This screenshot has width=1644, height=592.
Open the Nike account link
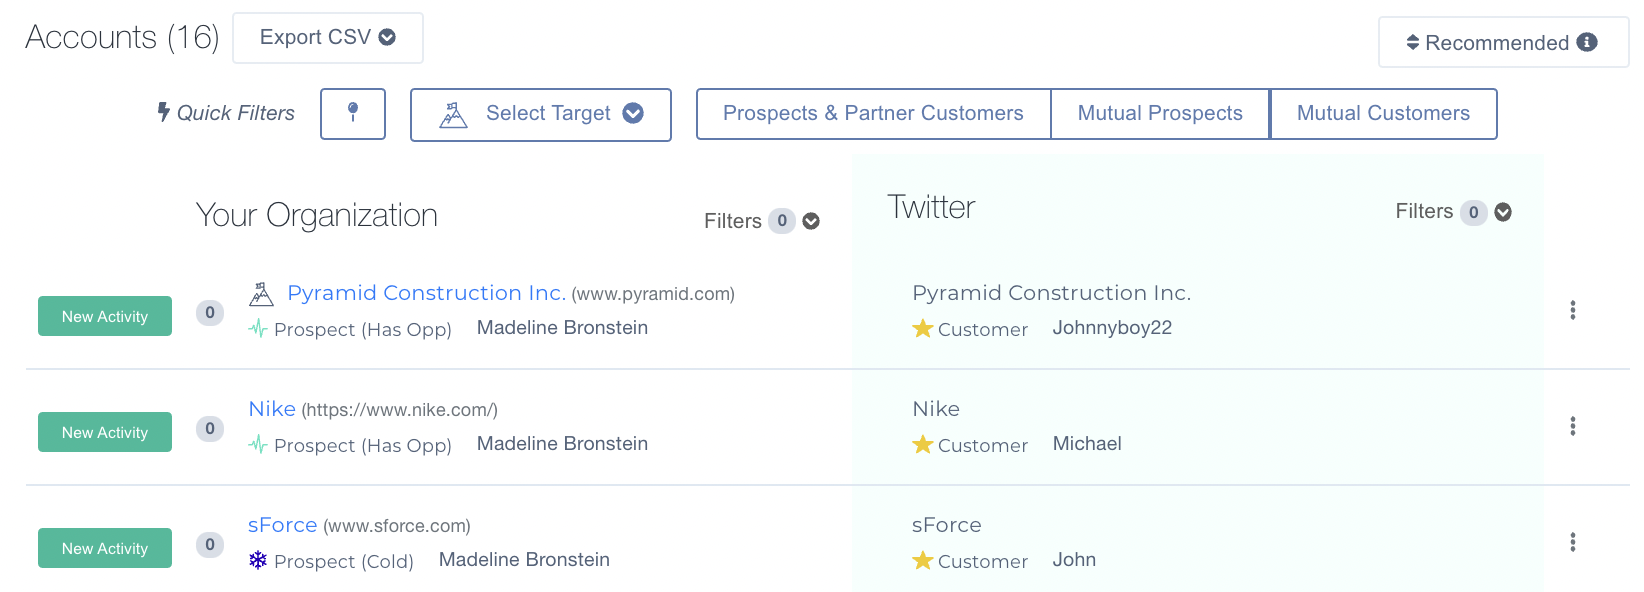(x=272, y=409)
